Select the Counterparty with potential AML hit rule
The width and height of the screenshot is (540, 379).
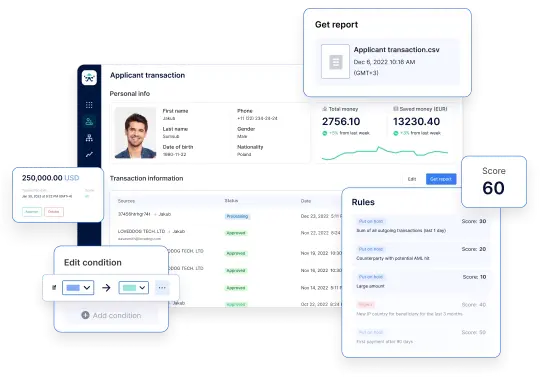click(x=421, y=254)
